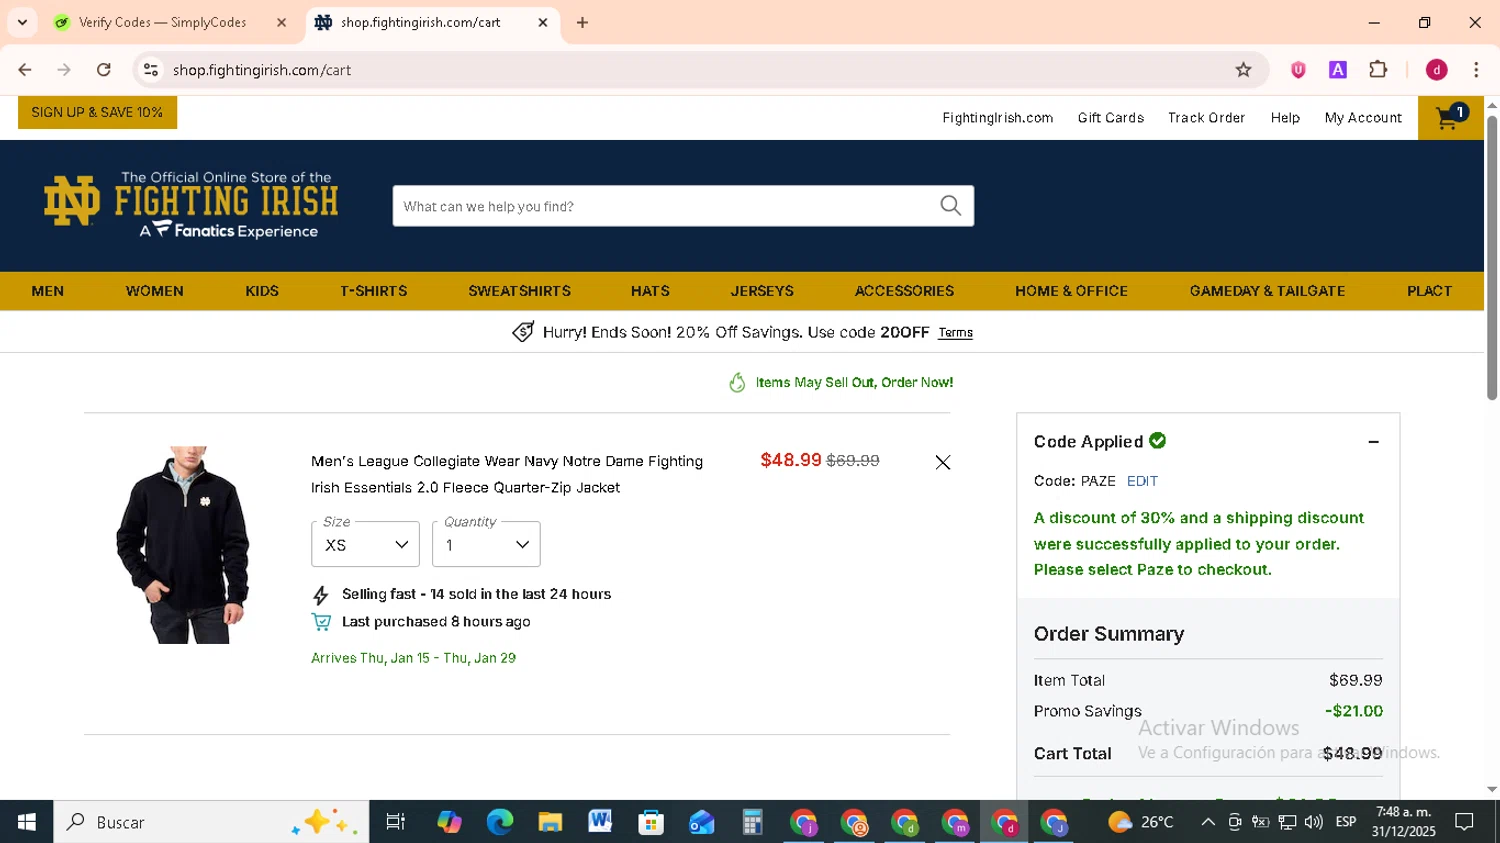1500x843 pixels.
Task: Open Outlook from the taskbar
Action: click(x=701, y=822)
